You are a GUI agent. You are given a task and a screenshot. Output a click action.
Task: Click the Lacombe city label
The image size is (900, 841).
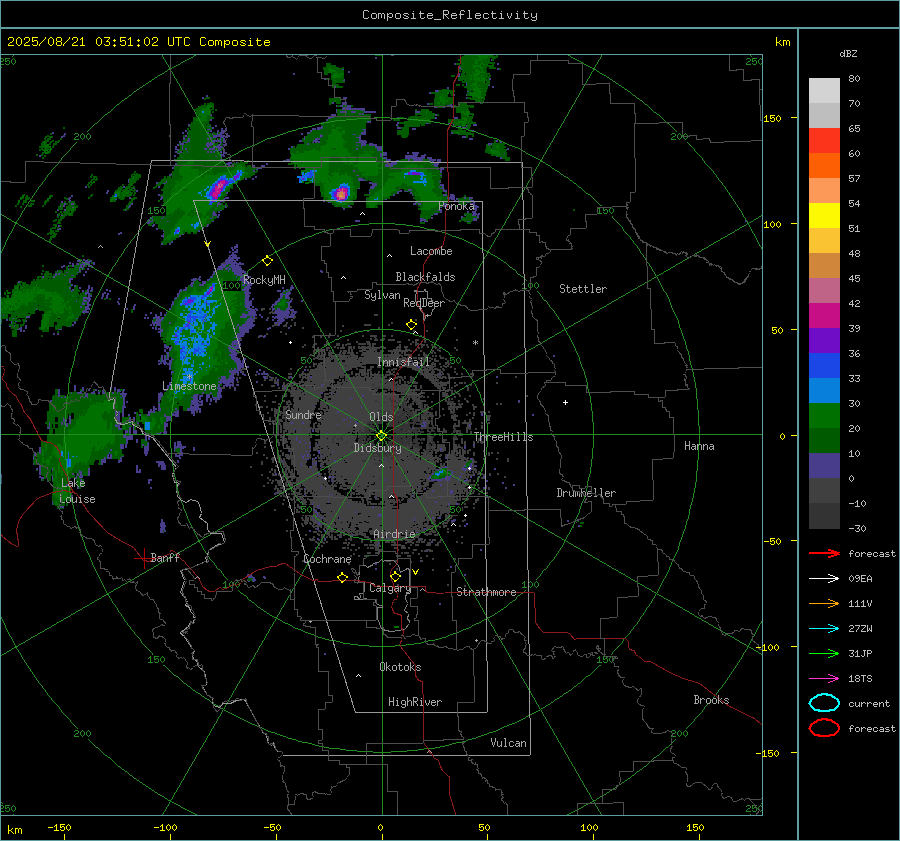click(x=431, y=251)
